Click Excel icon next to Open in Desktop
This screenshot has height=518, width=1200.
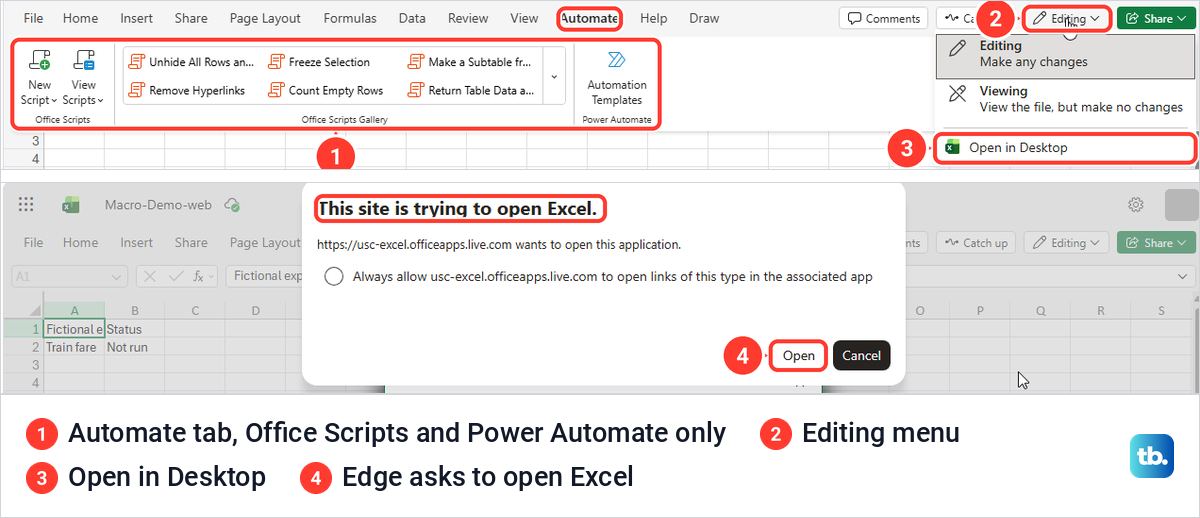[x=952, y=147]
